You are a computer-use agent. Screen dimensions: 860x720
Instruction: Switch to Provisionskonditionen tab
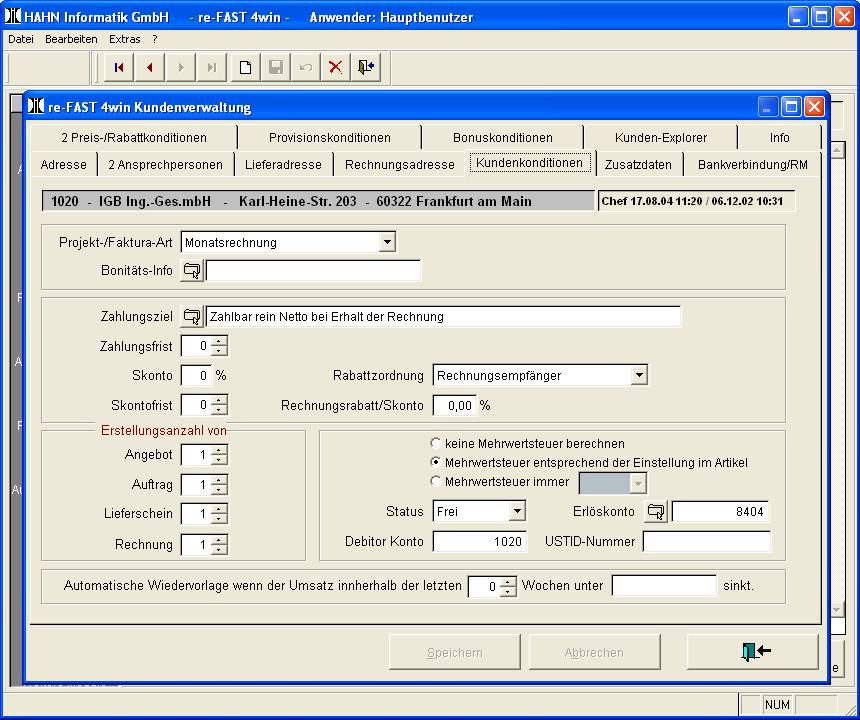(x=330, y=138)
